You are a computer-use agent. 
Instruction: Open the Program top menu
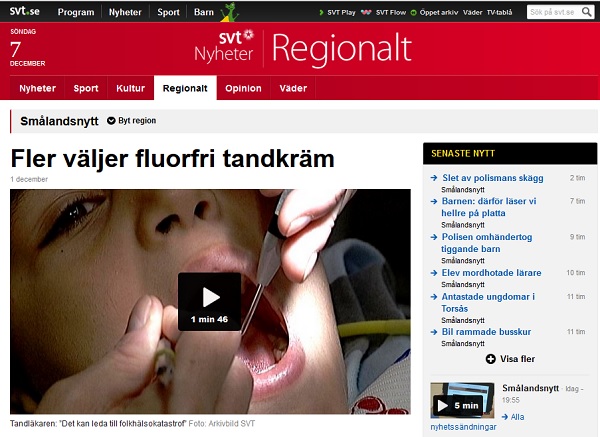76,12
